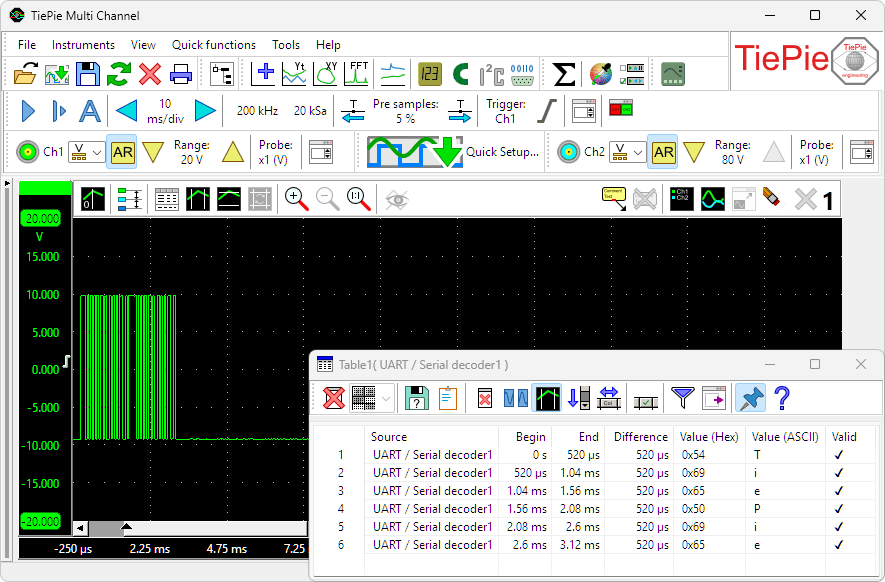Click the green refresh arrows icon

click(119, 74)
